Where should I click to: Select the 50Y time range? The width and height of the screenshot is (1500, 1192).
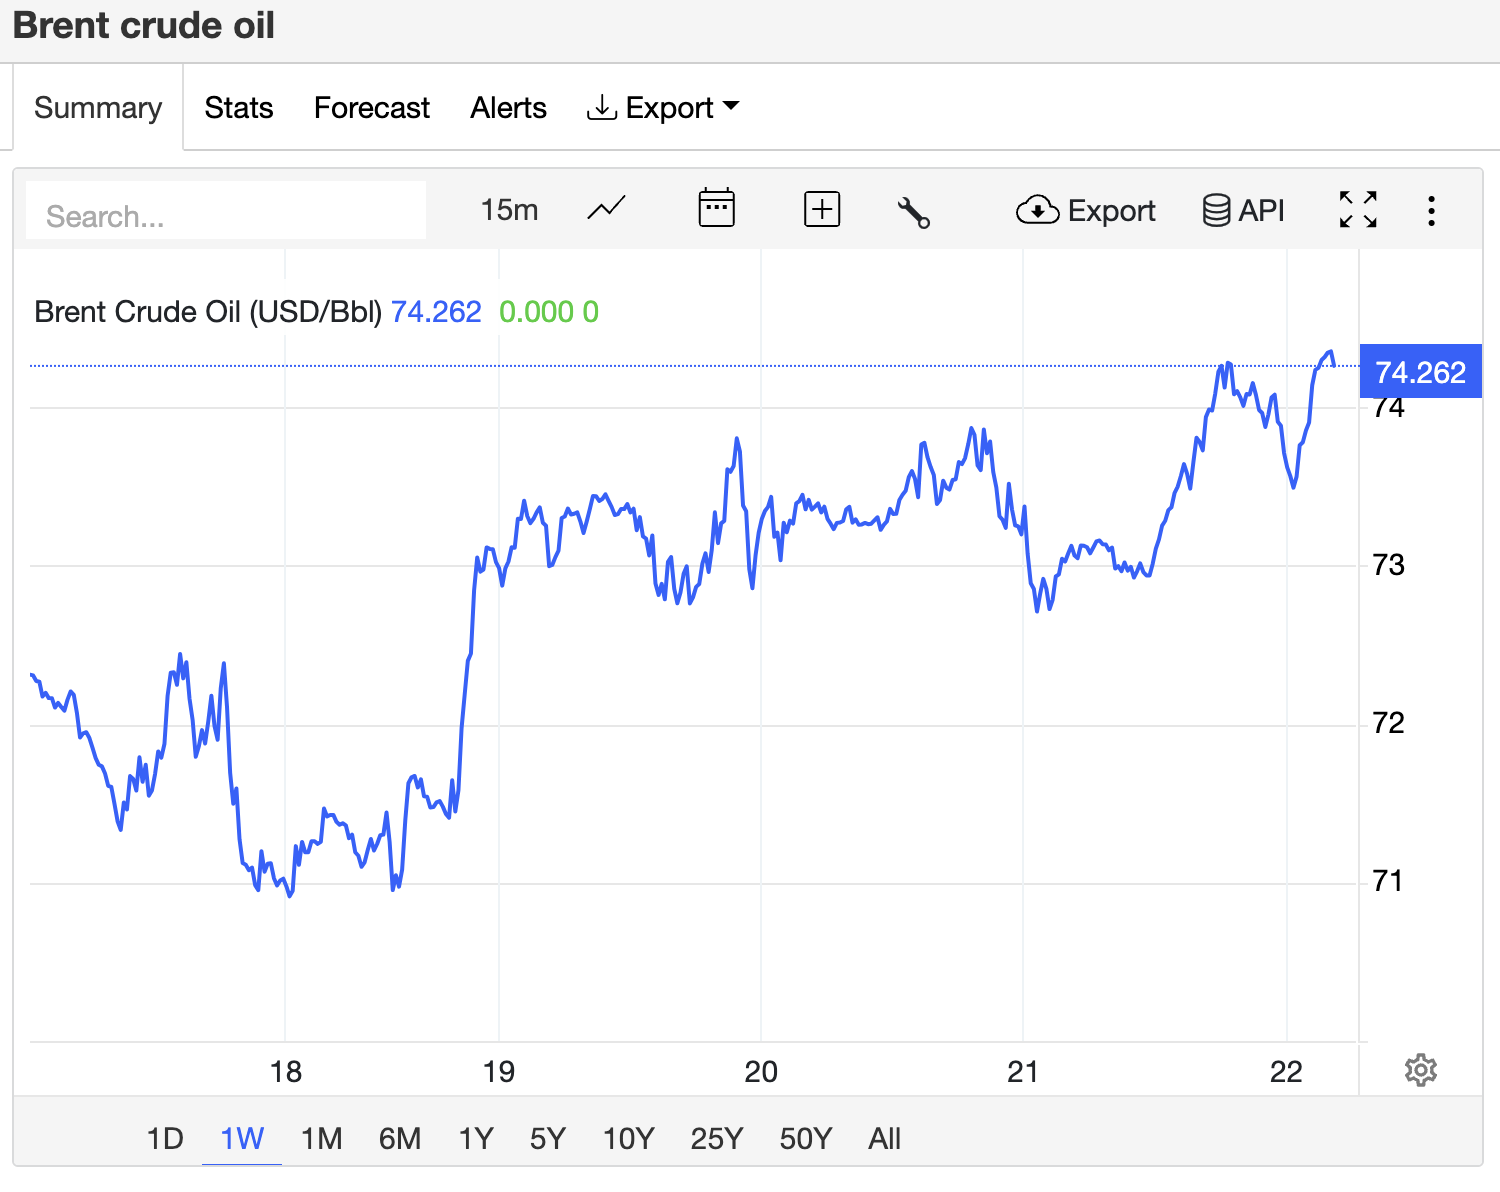[x=806, y=1138]
